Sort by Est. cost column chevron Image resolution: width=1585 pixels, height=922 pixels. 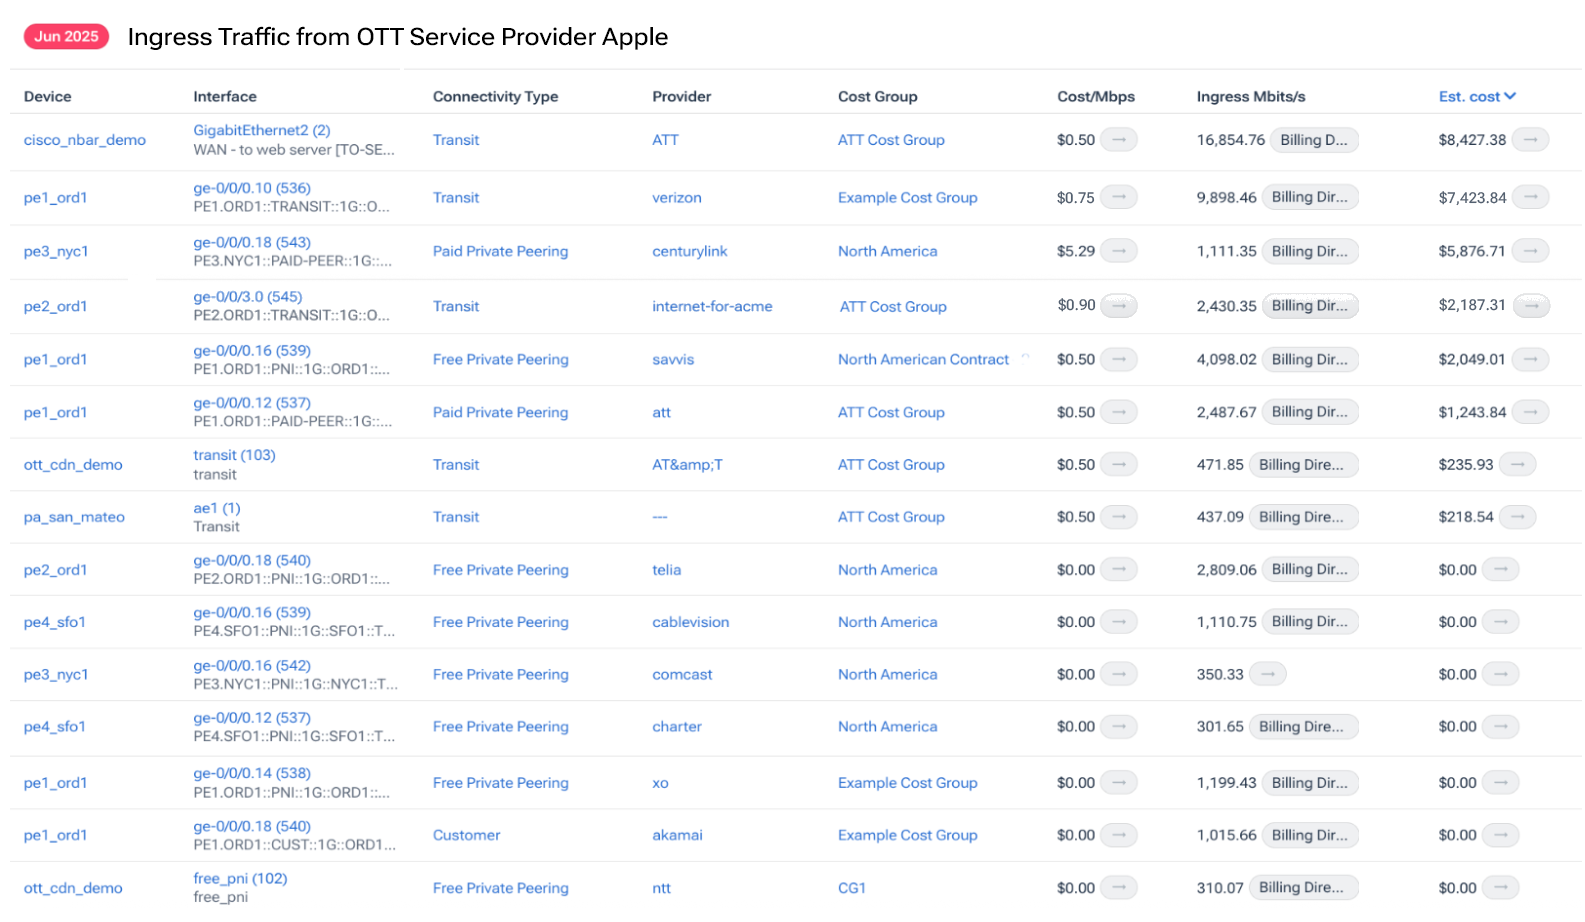click(1510, 96)
